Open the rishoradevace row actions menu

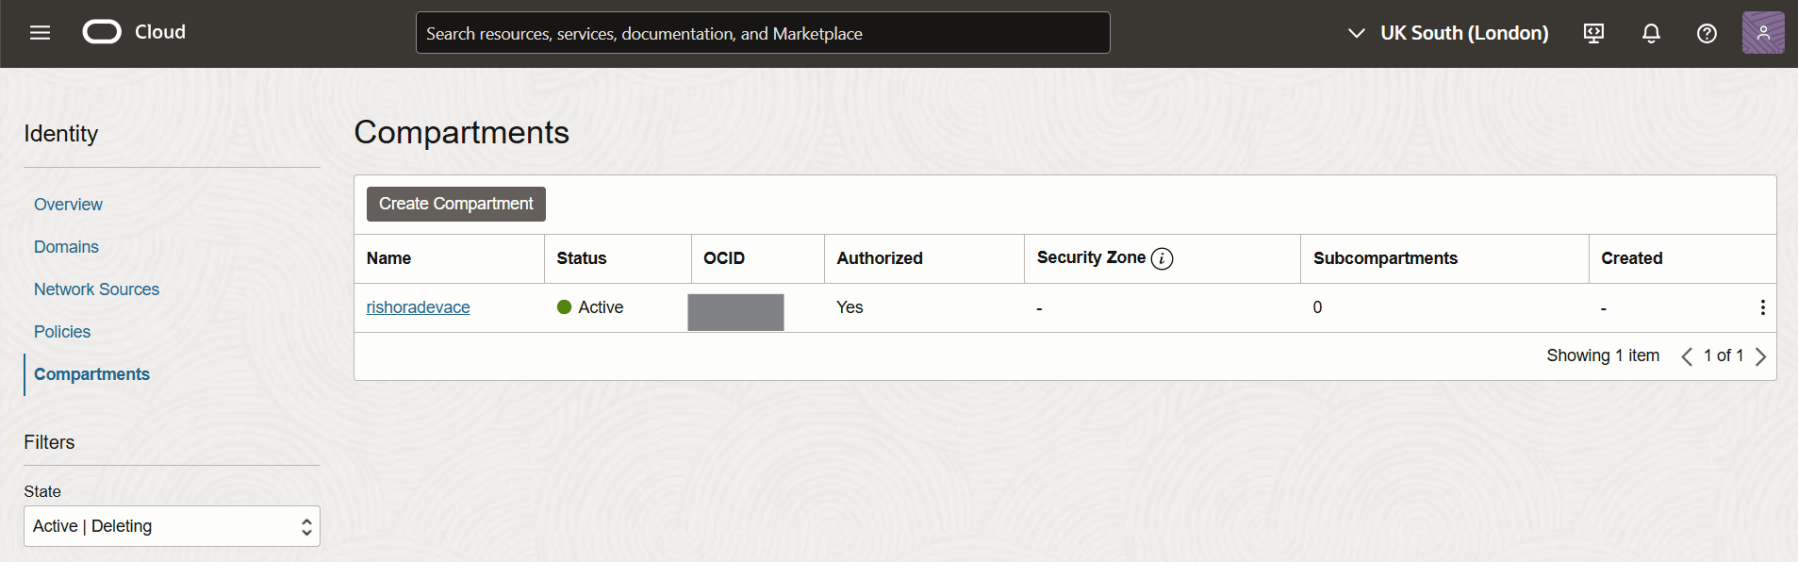click(x=1762, y=308)
